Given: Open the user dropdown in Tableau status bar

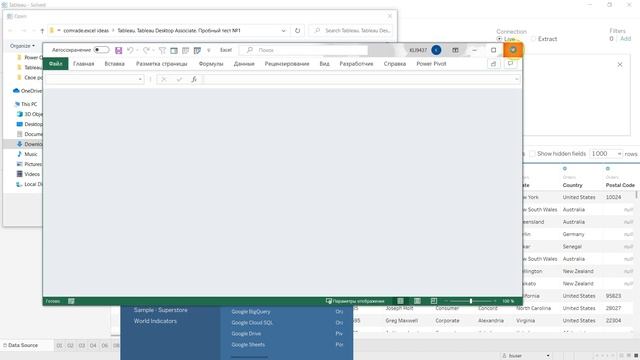Looking at the screenshot, I should (x=548, y=356).
